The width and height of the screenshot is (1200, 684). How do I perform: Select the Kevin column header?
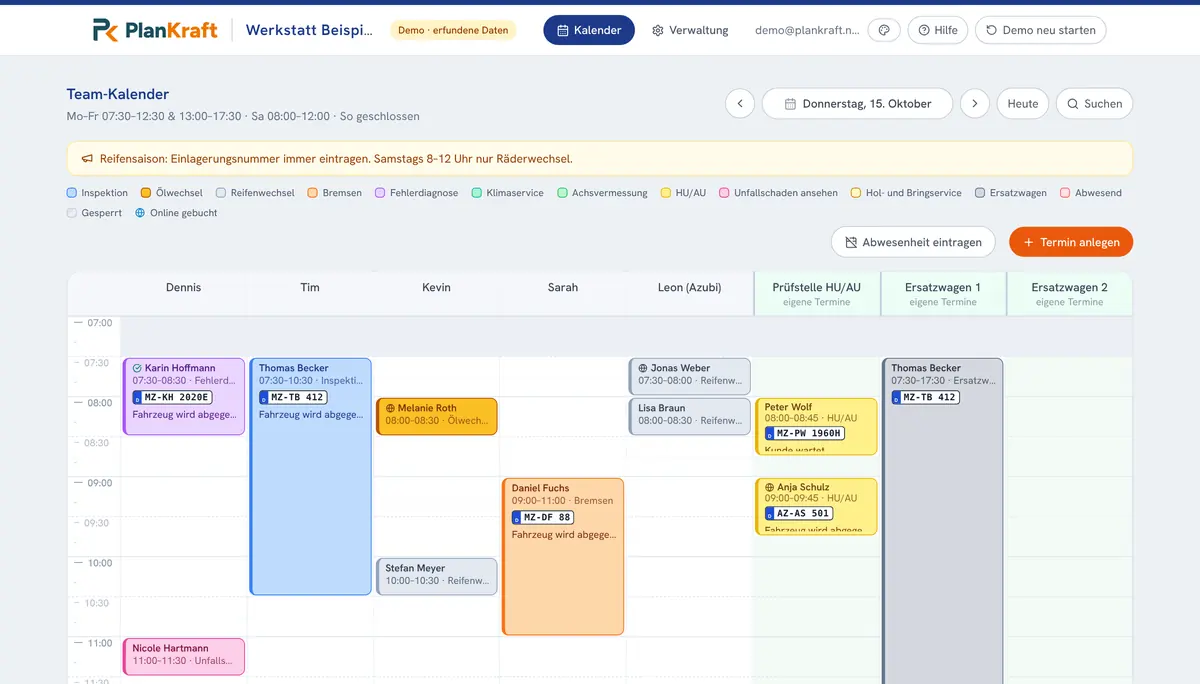(x=437, y=288)
